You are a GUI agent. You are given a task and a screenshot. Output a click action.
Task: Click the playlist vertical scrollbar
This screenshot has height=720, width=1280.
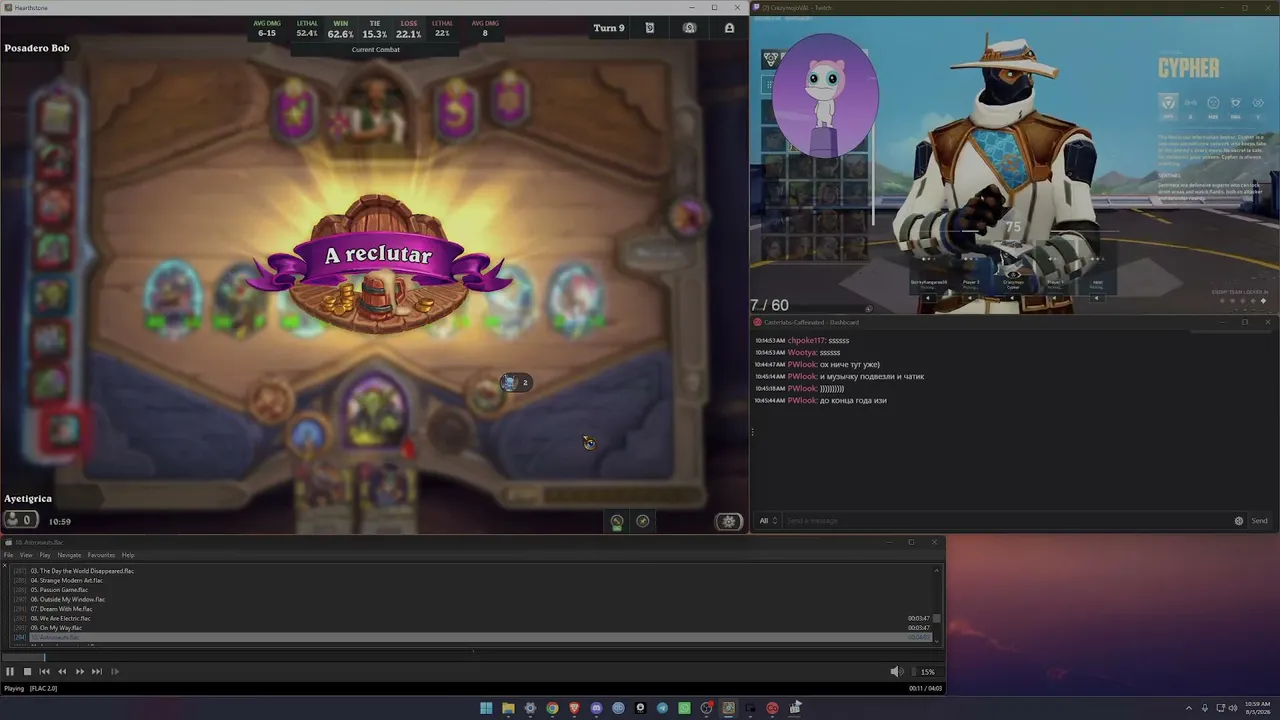click(x=937, y=606)
